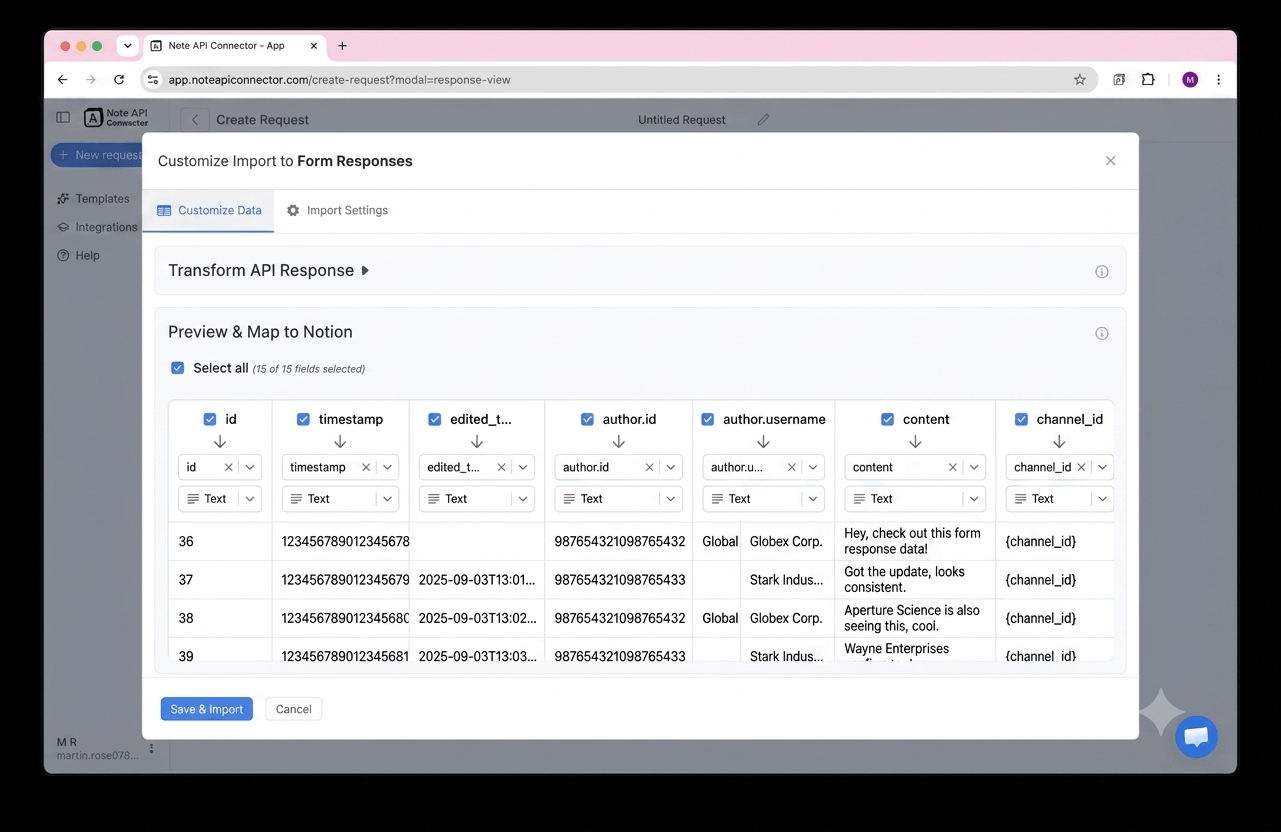Open the Chrome three-dot menu
Image resolution: width=1281 pixels, height=832 pixels.
[1218, 80]
